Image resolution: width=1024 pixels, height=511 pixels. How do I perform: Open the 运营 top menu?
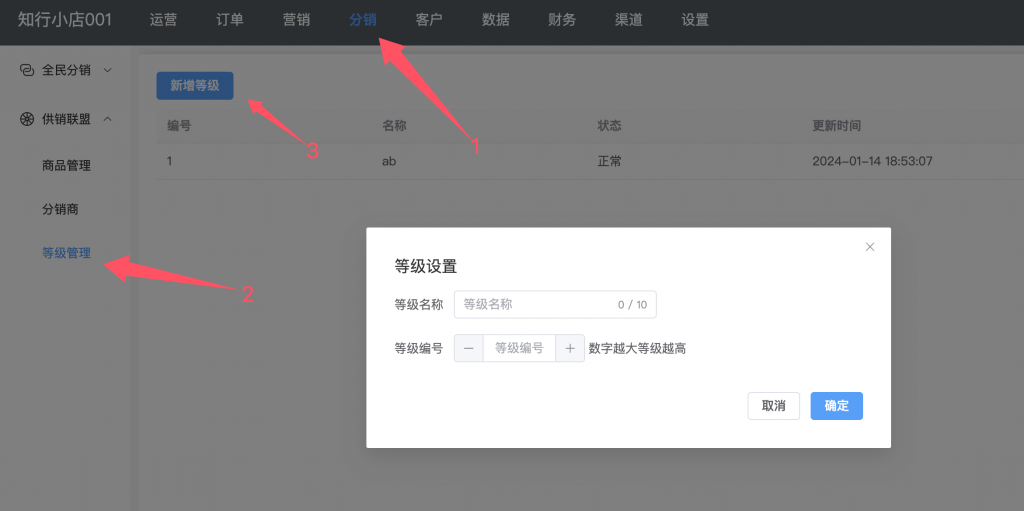(x=163, y=20)
